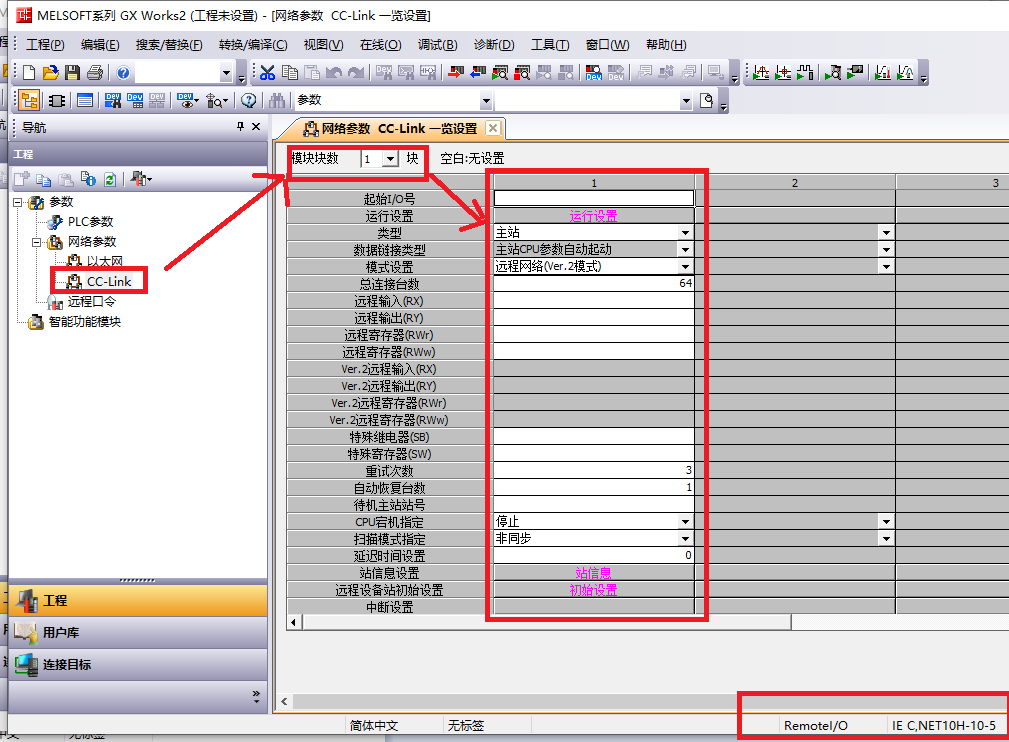Click the 站信息 magenta button
The width and height of the screenshot is (1009, 742).
(x=593, y=573)
